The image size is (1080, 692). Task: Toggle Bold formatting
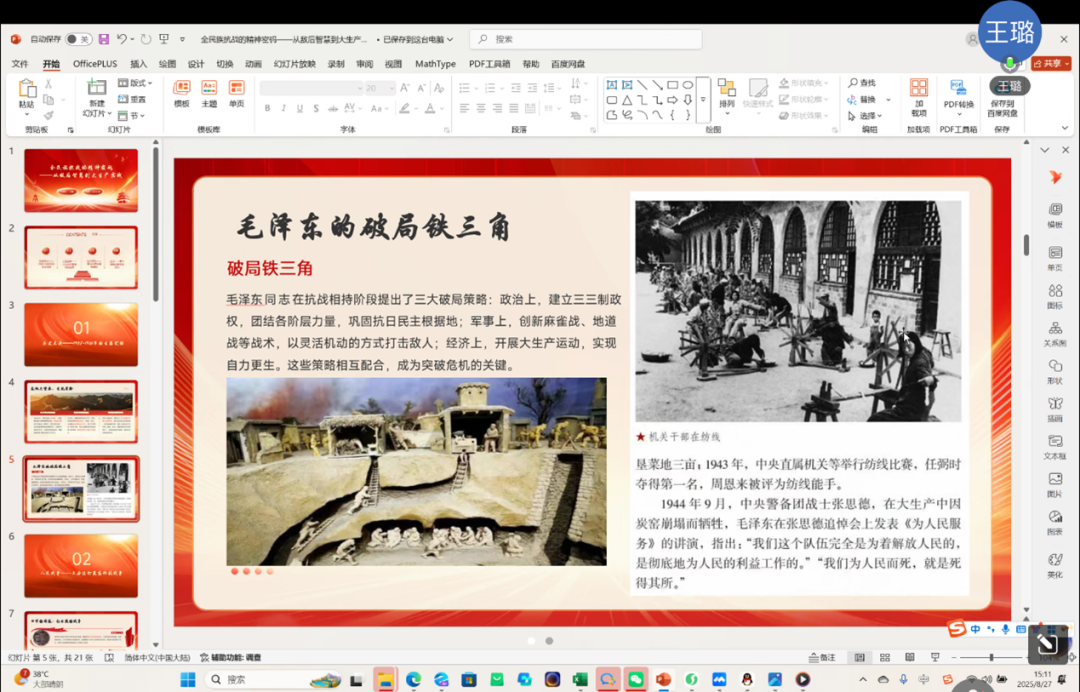pyautogui.click(x=267, y=108)
